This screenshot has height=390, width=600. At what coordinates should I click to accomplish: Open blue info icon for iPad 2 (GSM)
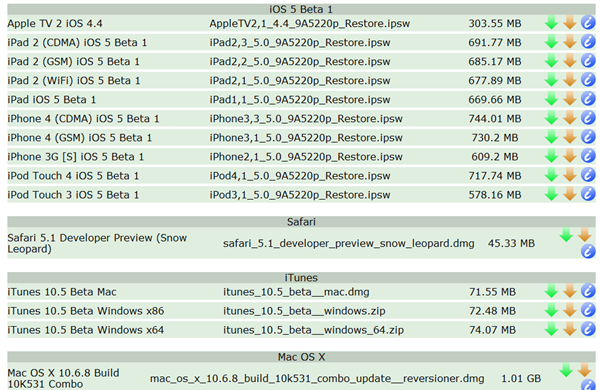coord(588,61)
